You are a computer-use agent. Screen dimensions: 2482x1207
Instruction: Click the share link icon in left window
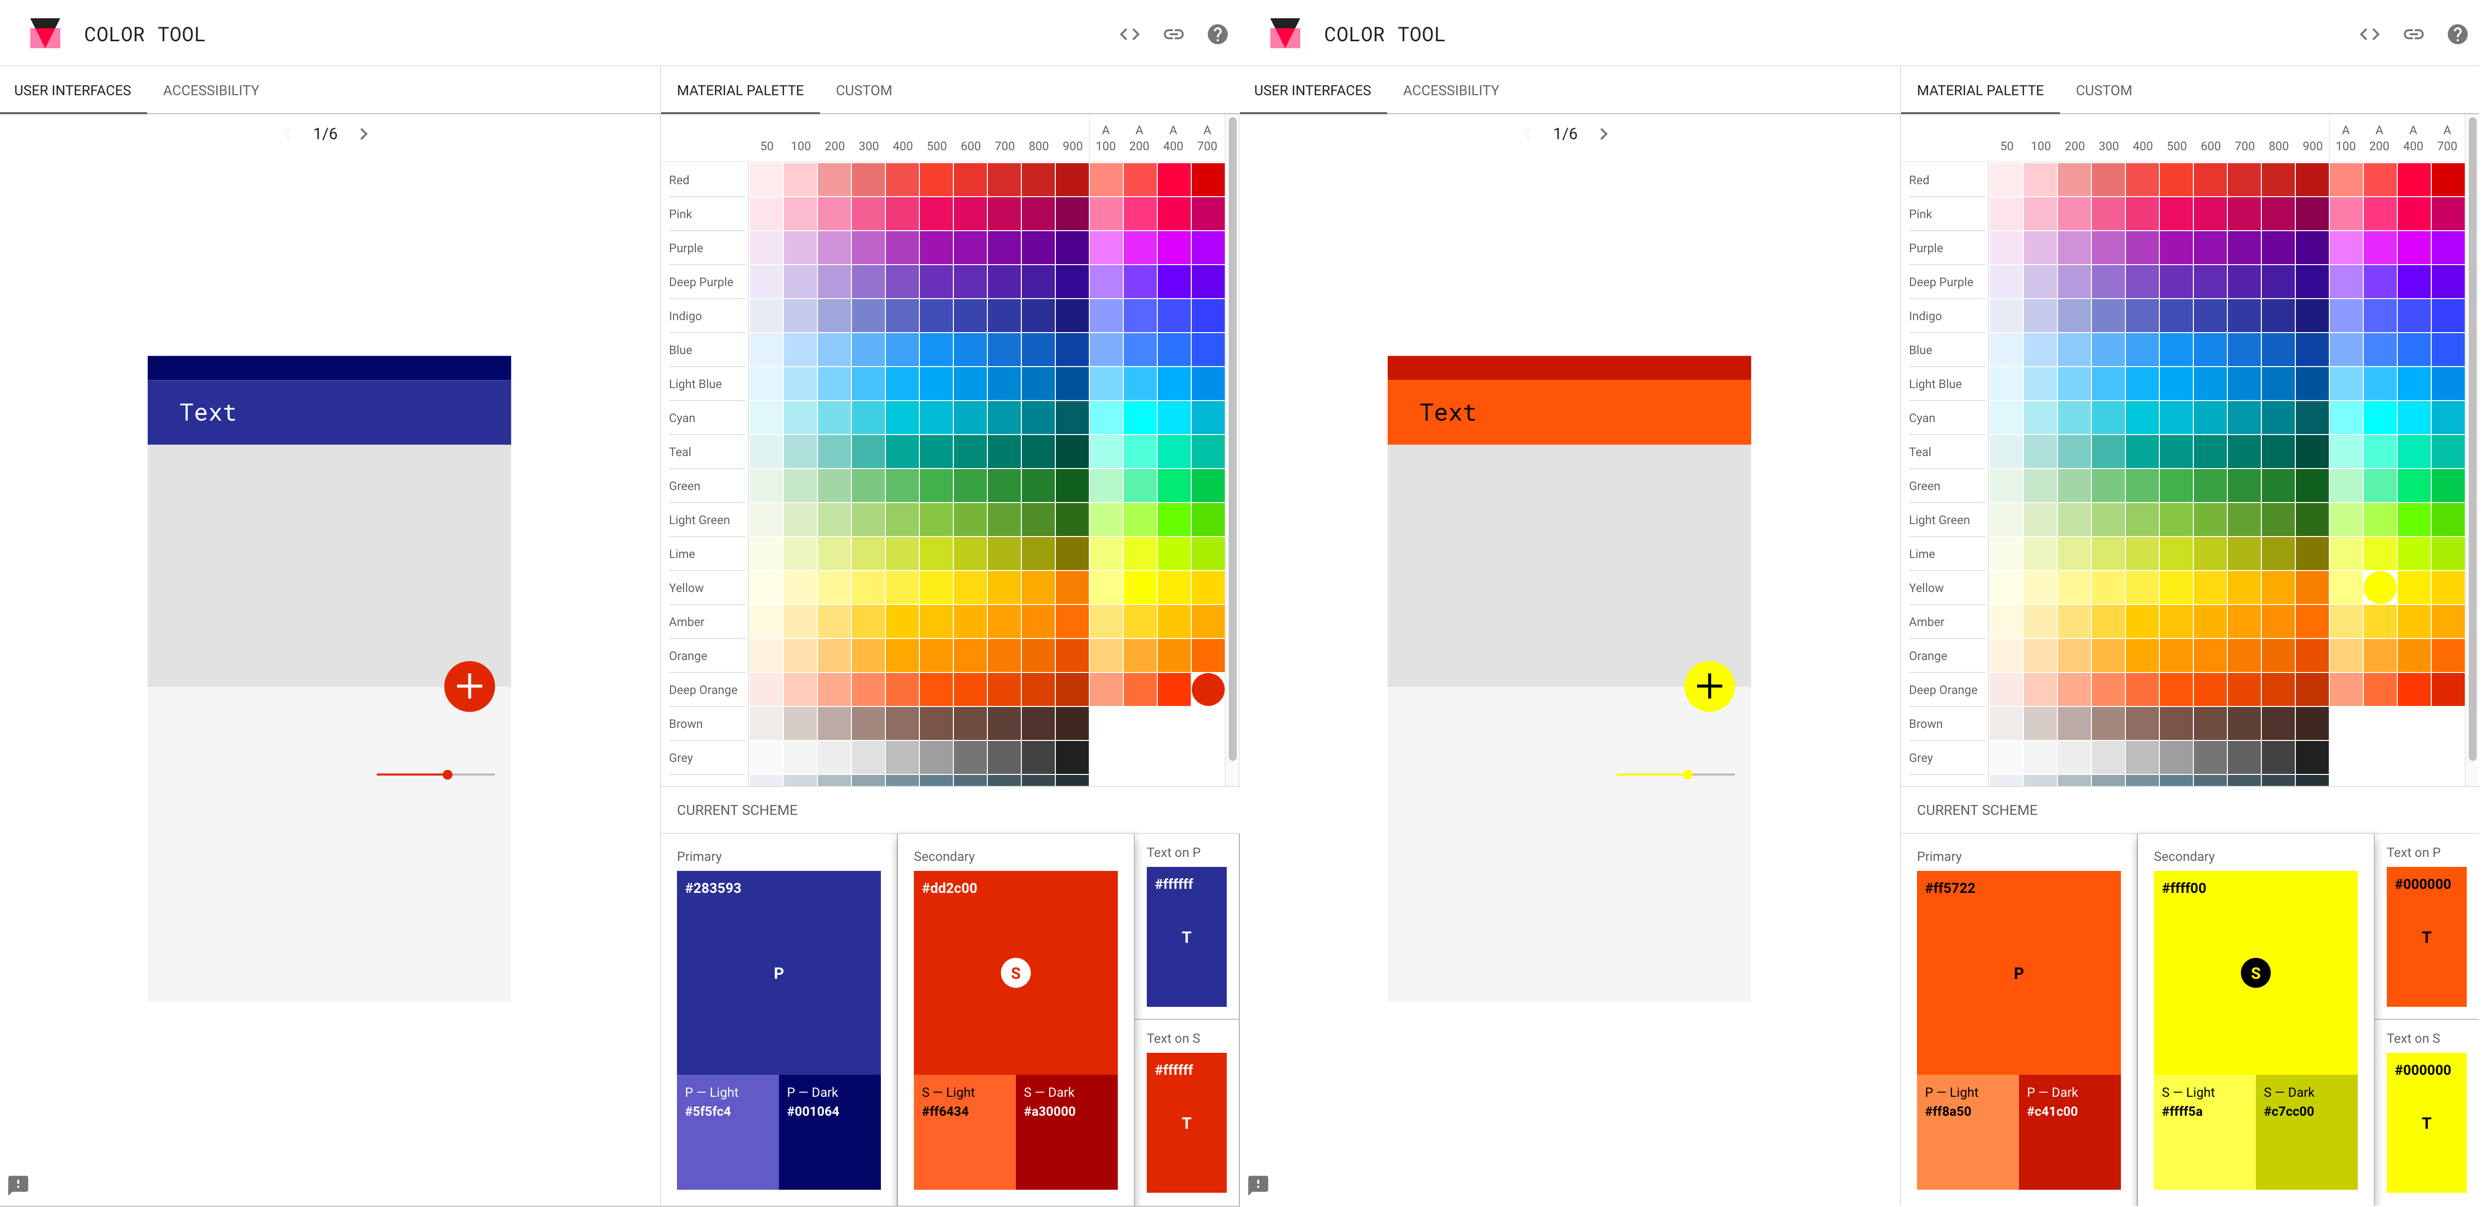(1174, 34)
